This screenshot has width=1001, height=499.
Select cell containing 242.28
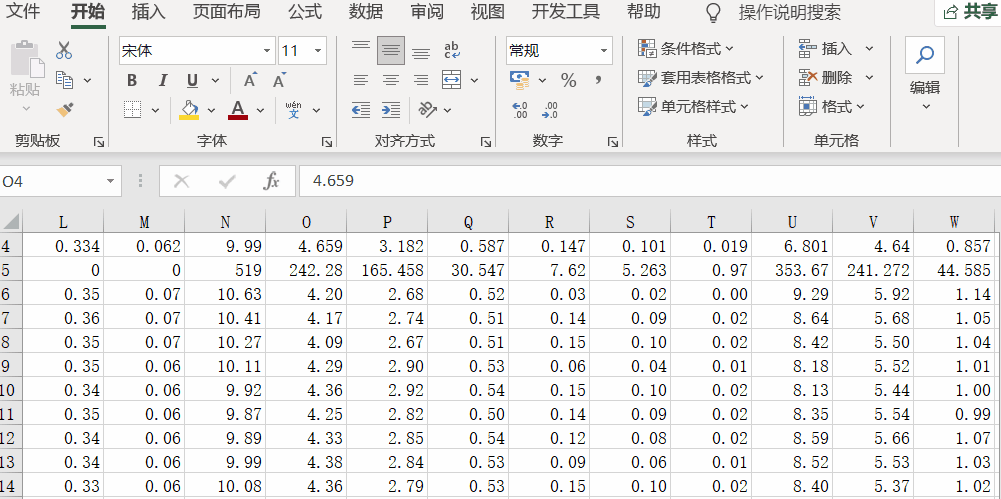click(306, 270)
